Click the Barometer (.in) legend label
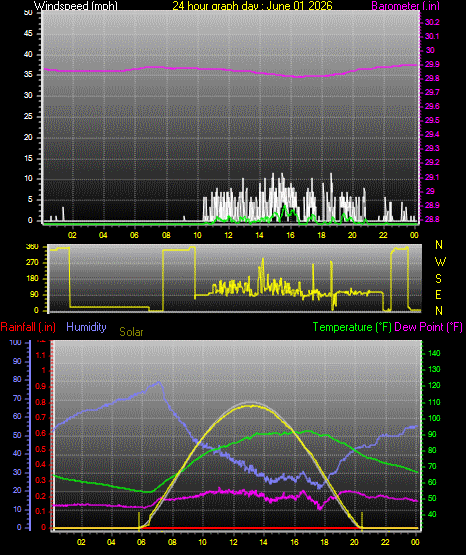This screenshot has width=466, height=555. (x=405, y=6)
